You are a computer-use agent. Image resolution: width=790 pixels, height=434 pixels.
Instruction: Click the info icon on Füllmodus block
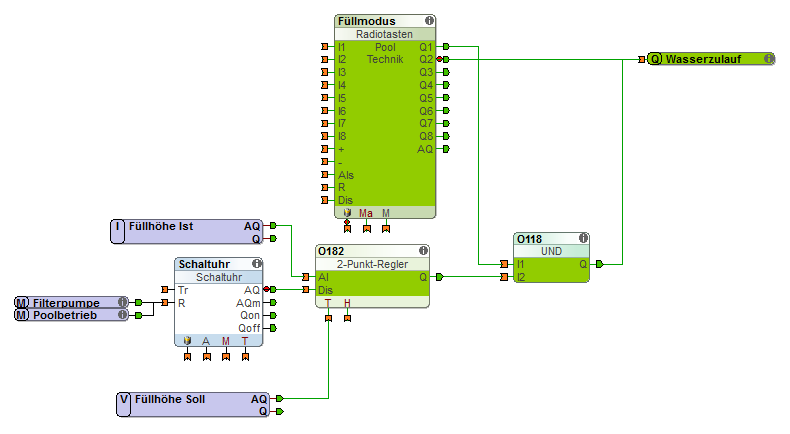[x=429, y=20]
